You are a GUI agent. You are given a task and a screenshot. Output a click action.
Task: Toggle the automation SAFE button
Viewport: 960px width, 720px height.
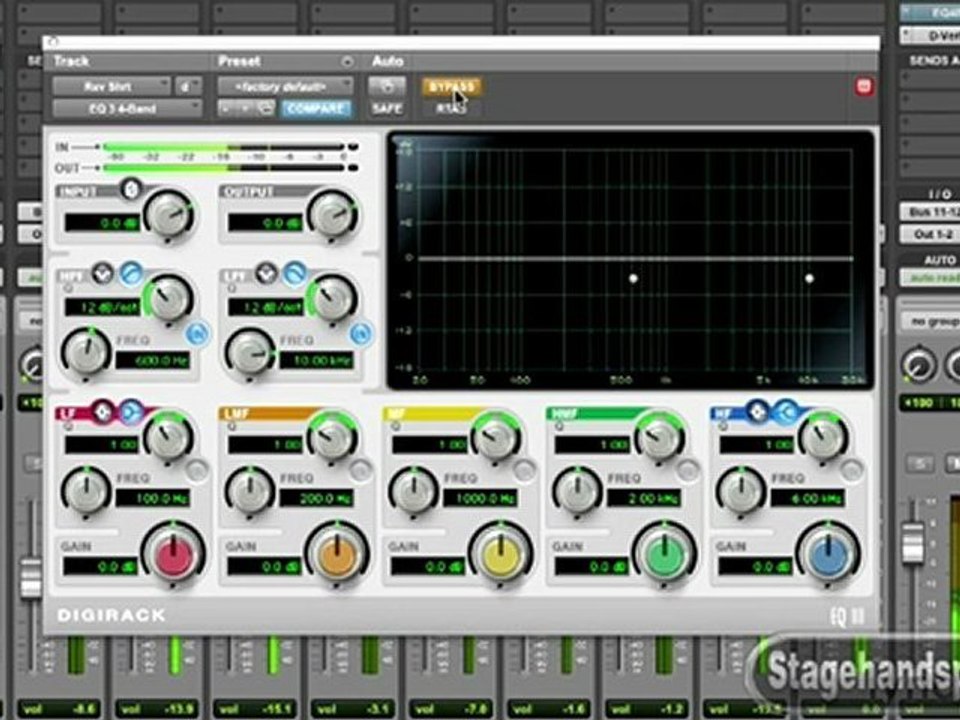(386, 109)
